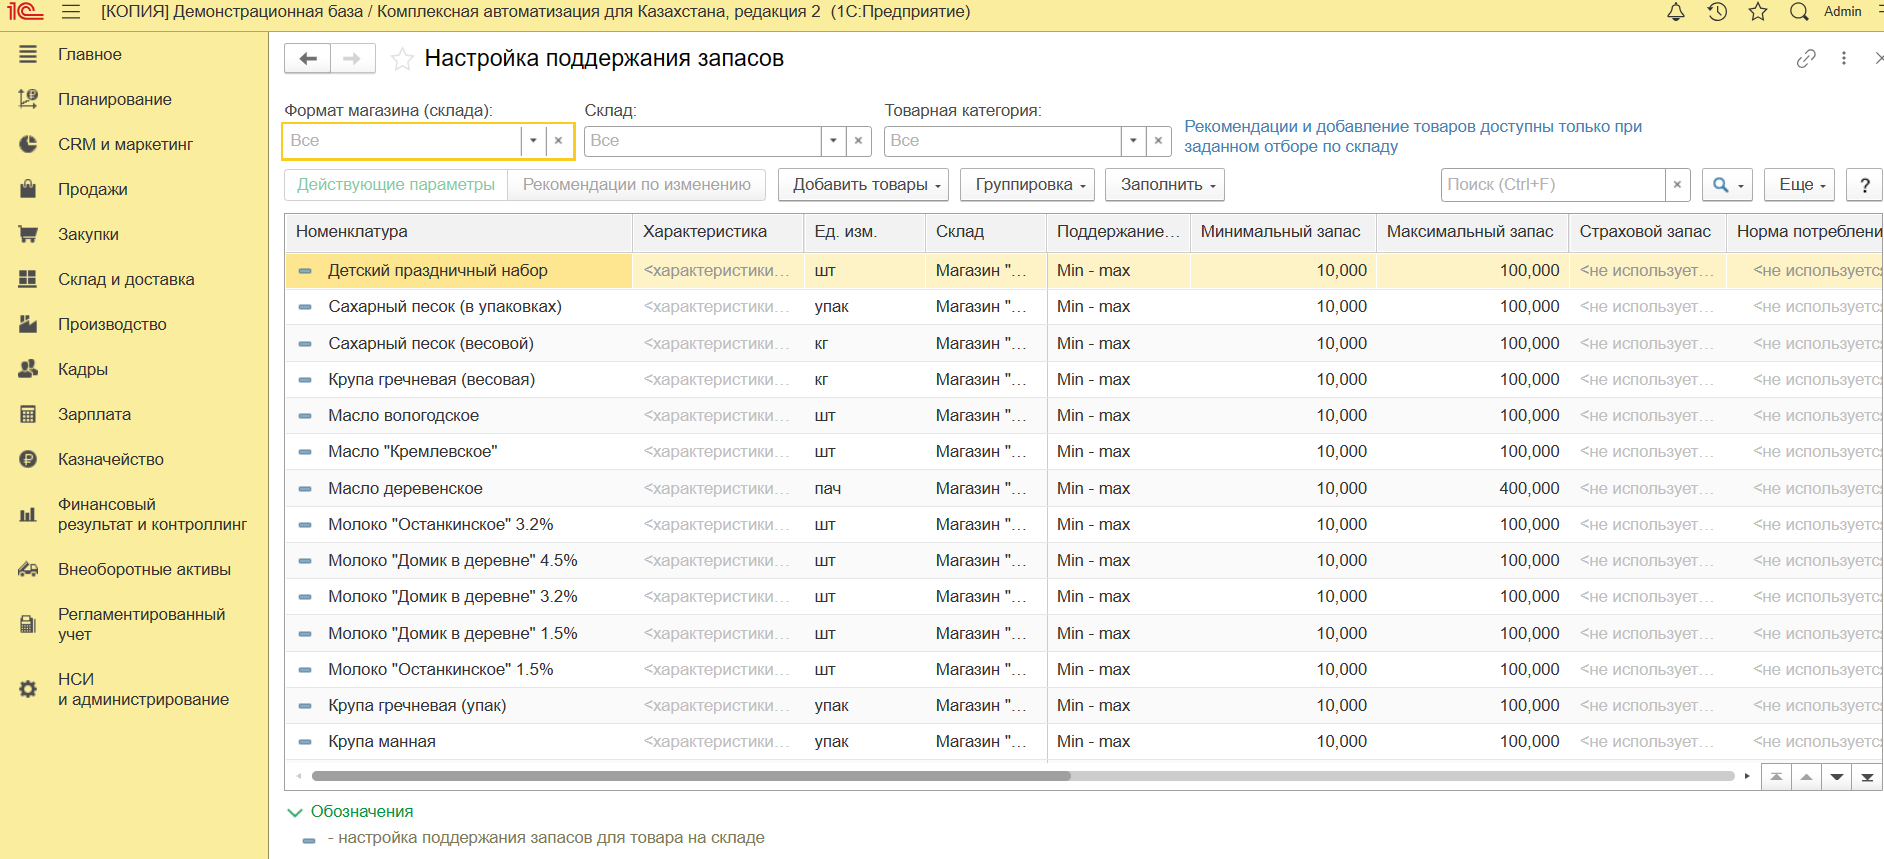Viewport: 1884px width, 859px height.
Task: Click the help question mark button
Action: click(1864, 185)
